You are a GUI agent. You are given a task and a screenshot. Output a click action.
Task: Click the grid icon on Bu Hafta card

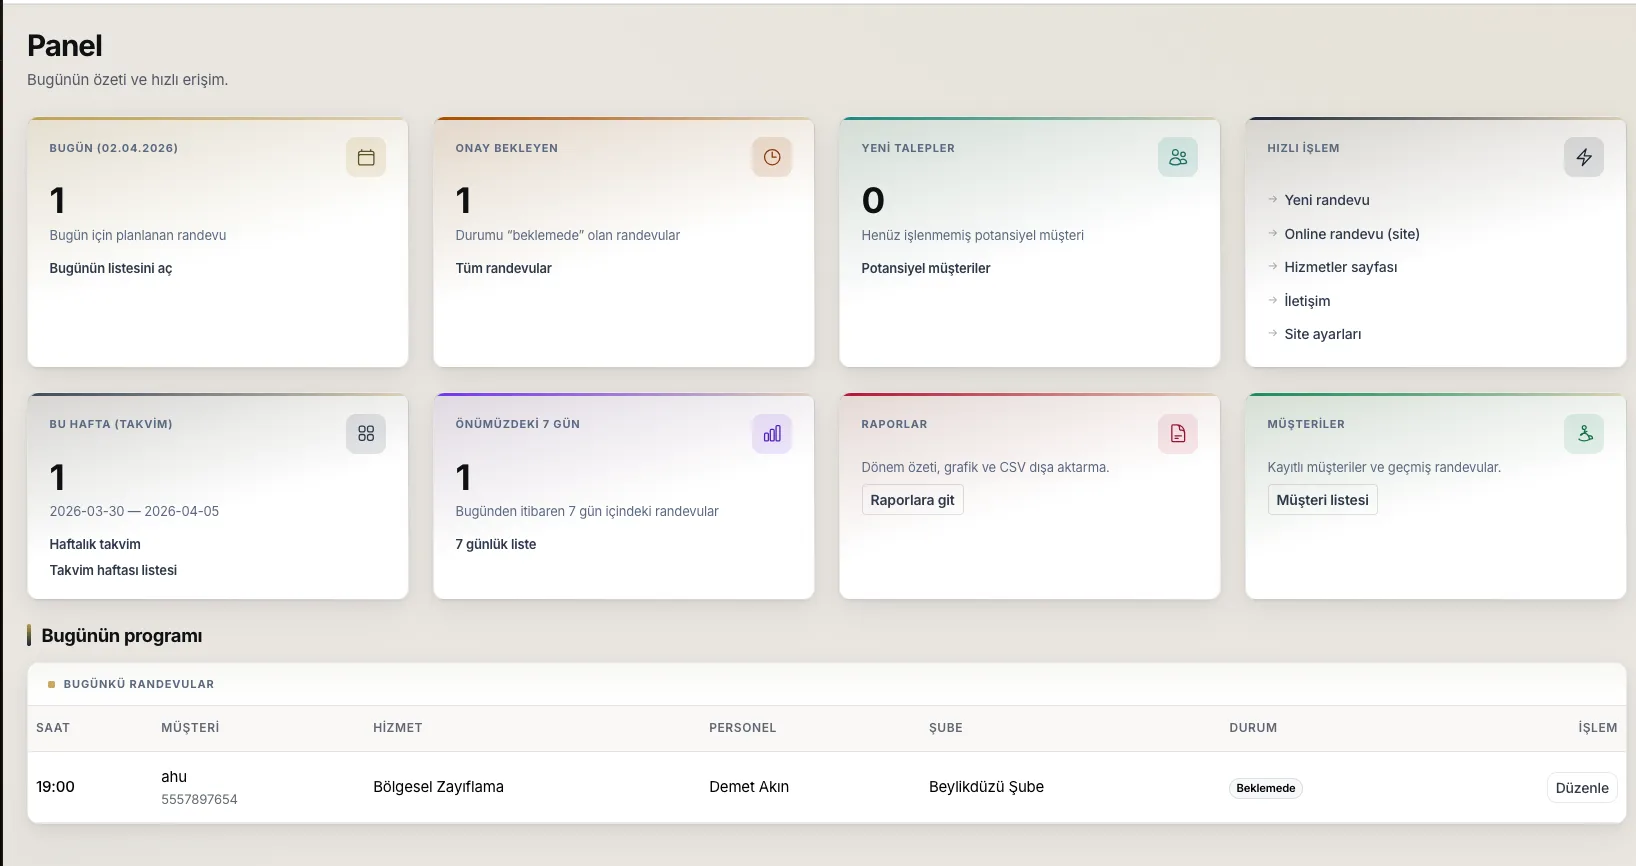(x=366, y=434)
